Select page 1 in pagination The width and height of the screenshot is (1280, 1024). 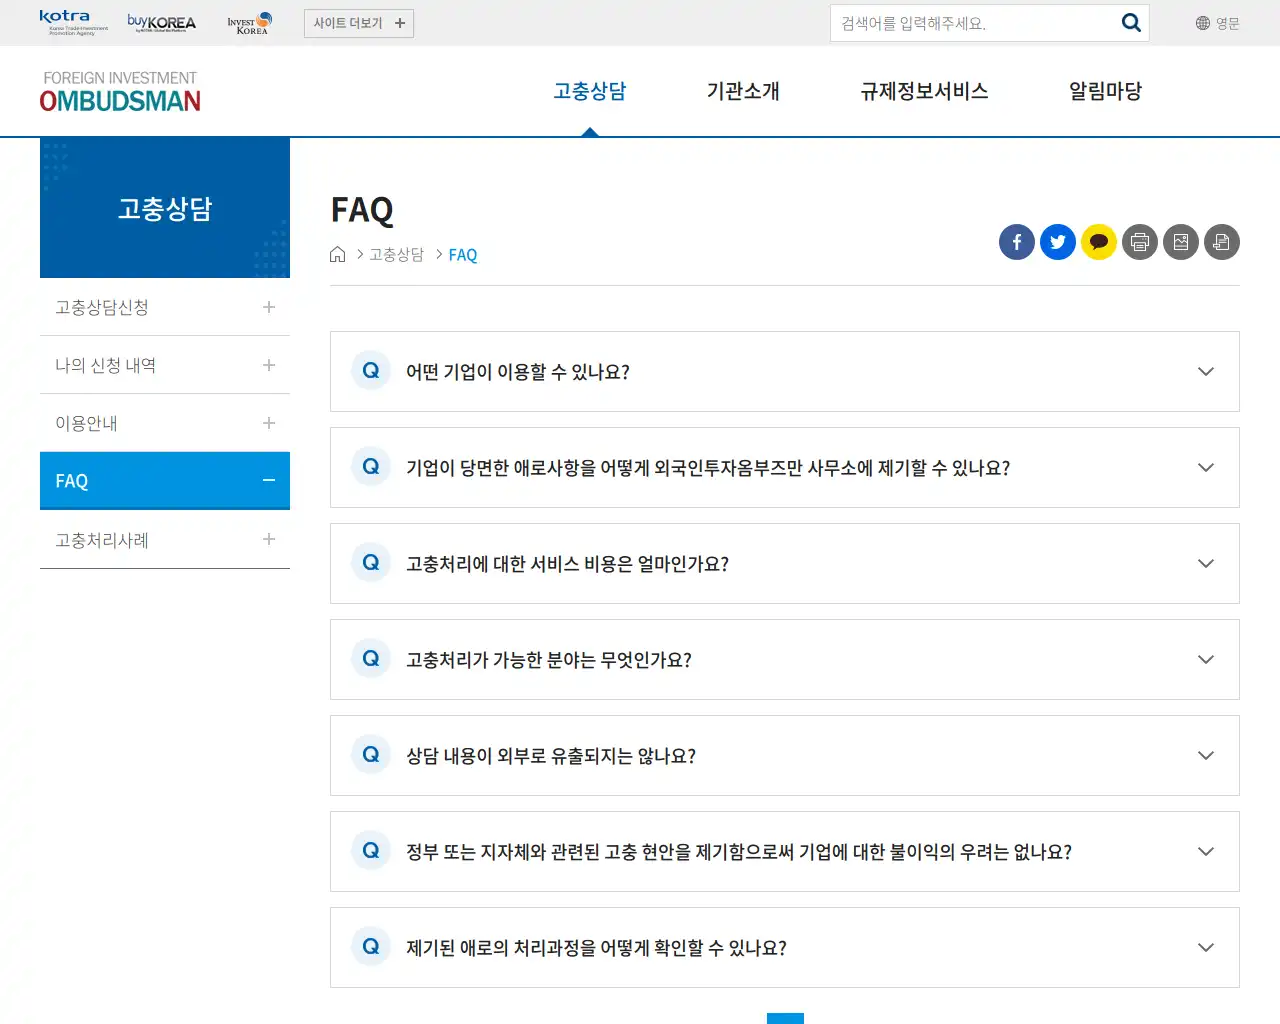click(x=785, y=1018)
